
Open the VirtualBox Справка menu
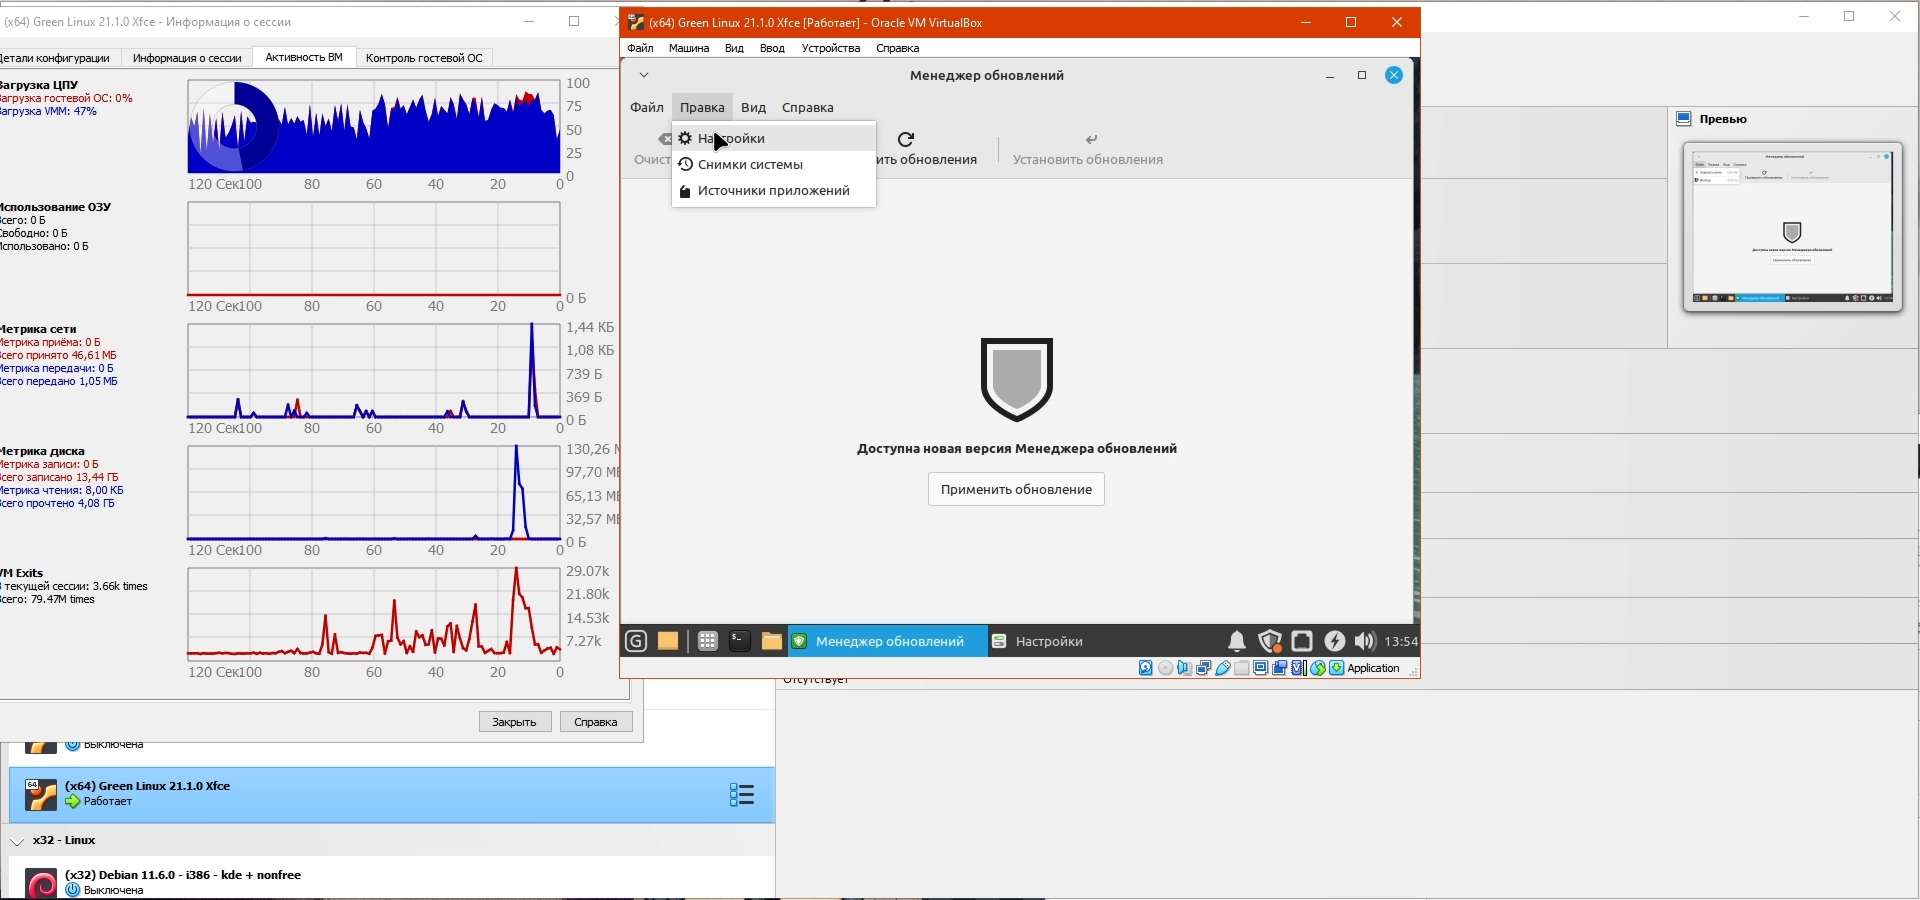pyautogui.click(x=898, y=48)
